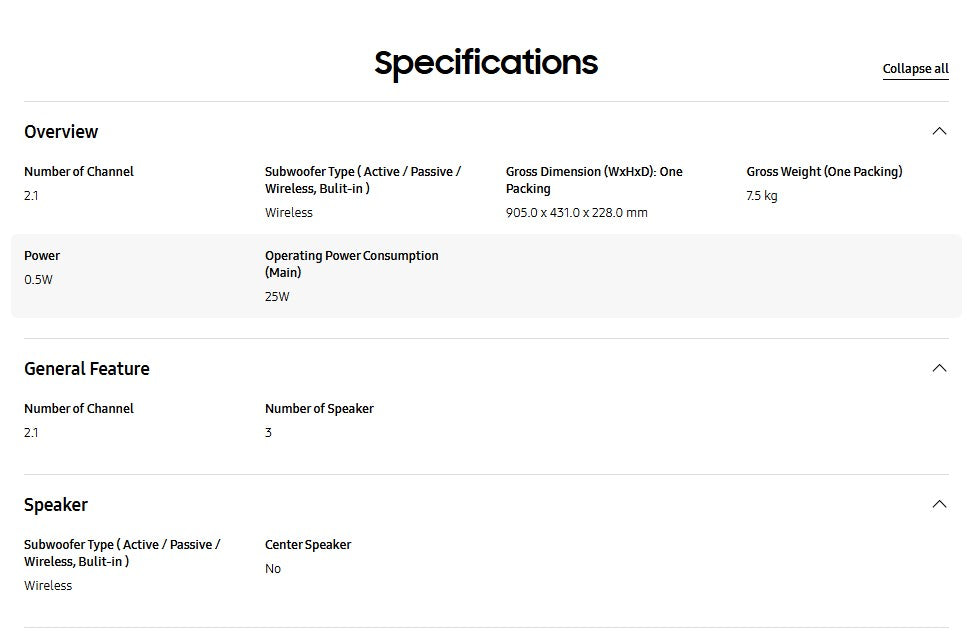
Task: Click the Overview section heading
Action: coord(61,132)
